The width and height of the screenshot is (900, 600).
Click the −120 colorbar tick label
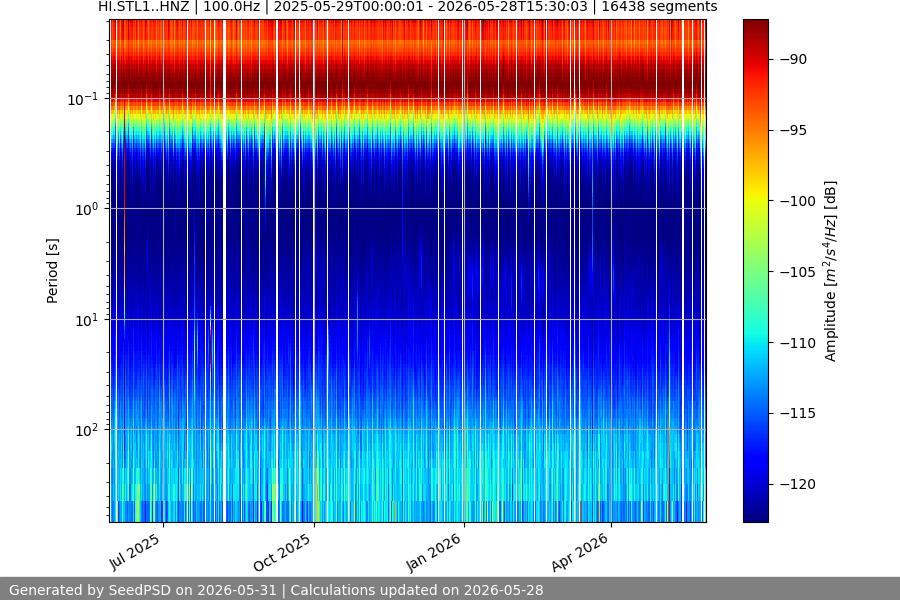pos(797,484)
